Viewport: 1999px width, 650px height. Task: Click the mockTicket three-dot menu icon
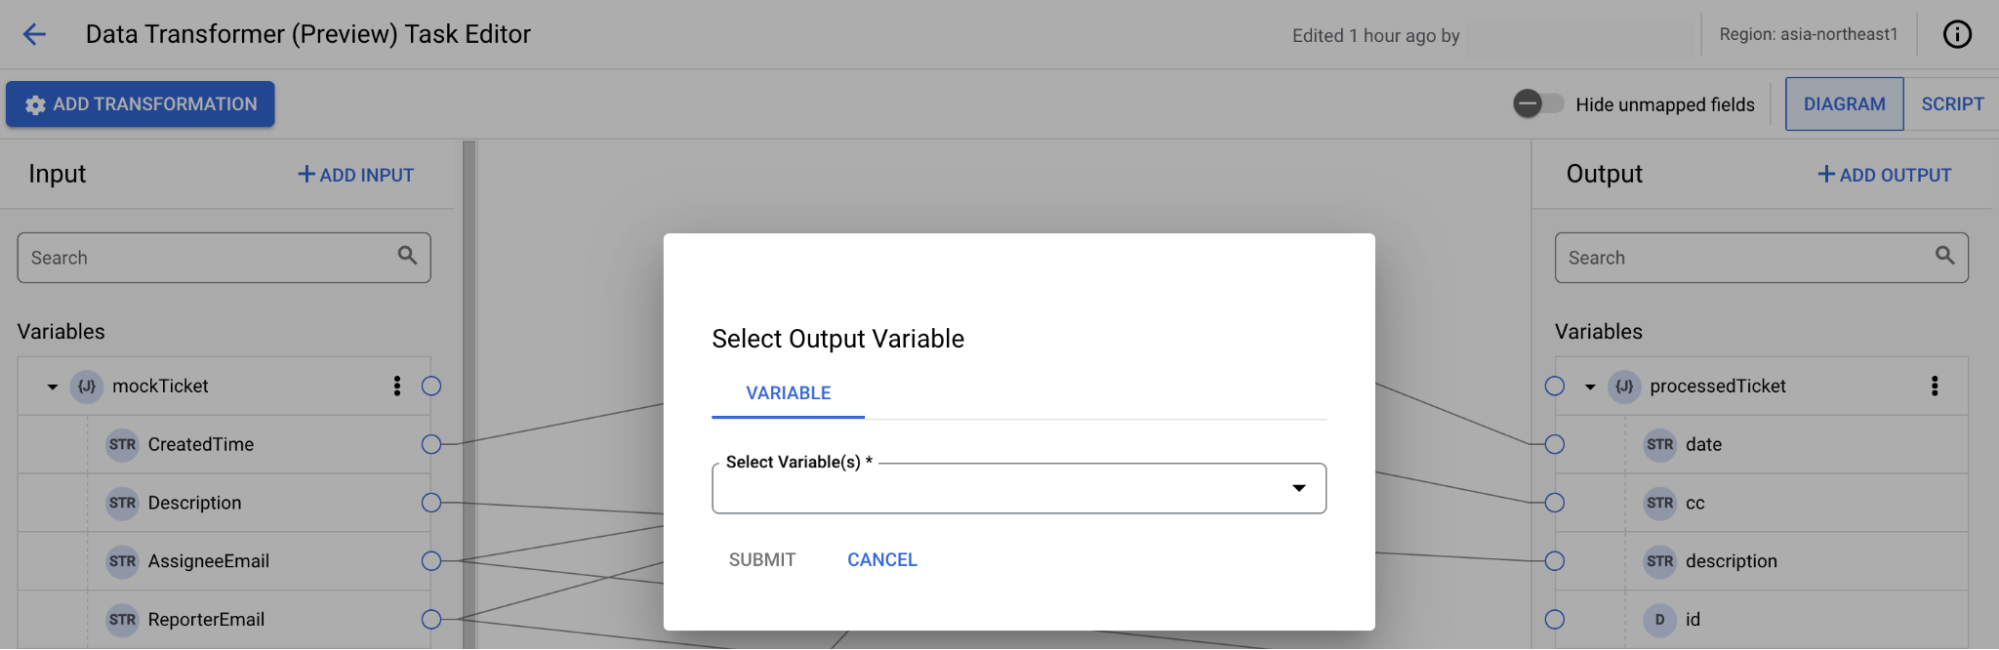point(397,386)
